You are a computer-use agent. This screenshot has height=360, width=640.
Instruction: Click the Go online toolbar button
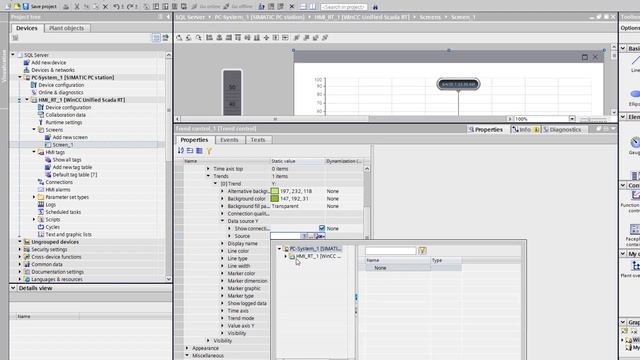coord(206,7)
